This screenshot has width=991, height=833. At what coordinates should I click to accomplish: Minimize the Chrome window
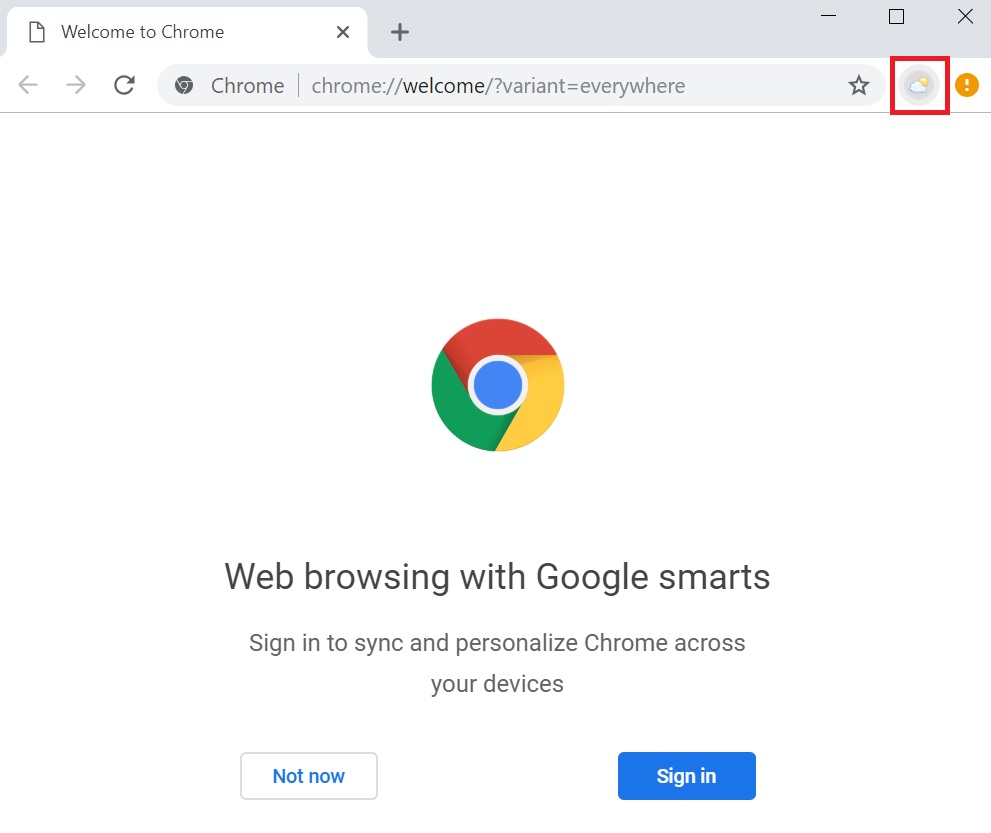pyautogui.click(x=828, y=16)
